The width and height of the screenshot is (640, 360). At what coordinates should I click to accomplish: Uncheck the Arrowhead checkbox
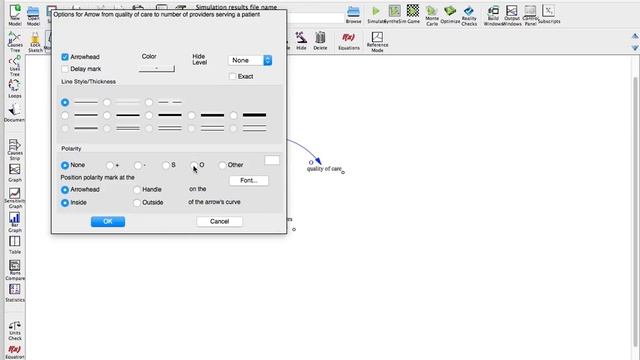pos(65,57)
